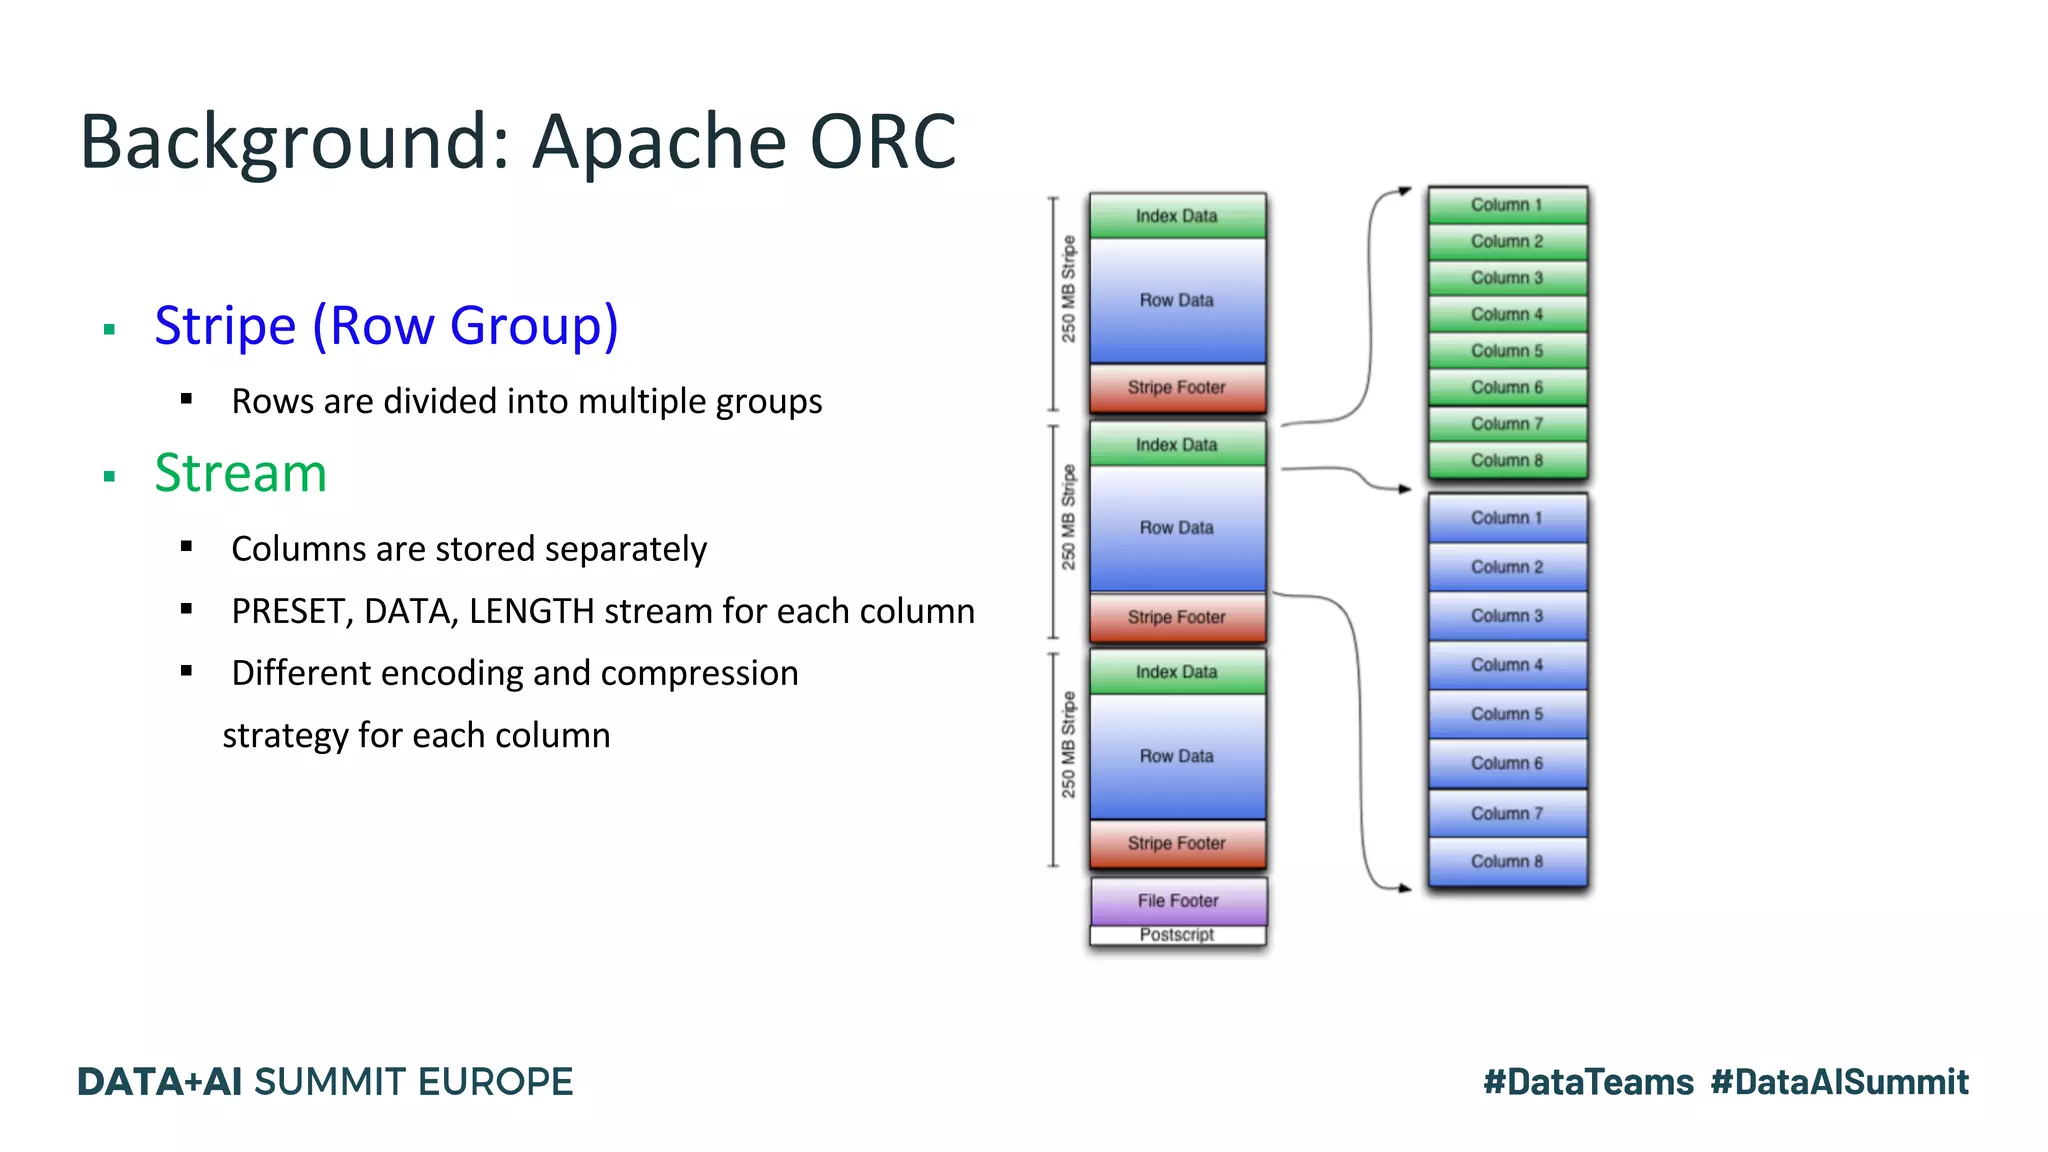
Task: Click the Postscript block in the diagram
Action: pyautogui.click(x=1178, y=935)
